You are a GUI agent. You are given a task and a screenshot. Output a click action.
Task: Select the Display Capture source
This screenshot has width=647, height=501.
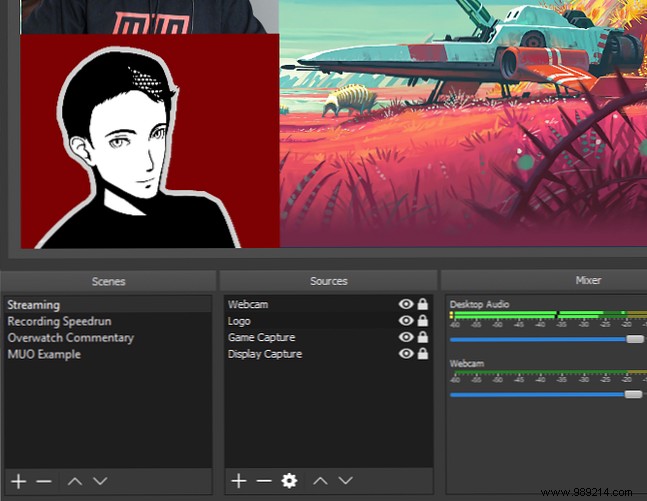pos(328,354)
